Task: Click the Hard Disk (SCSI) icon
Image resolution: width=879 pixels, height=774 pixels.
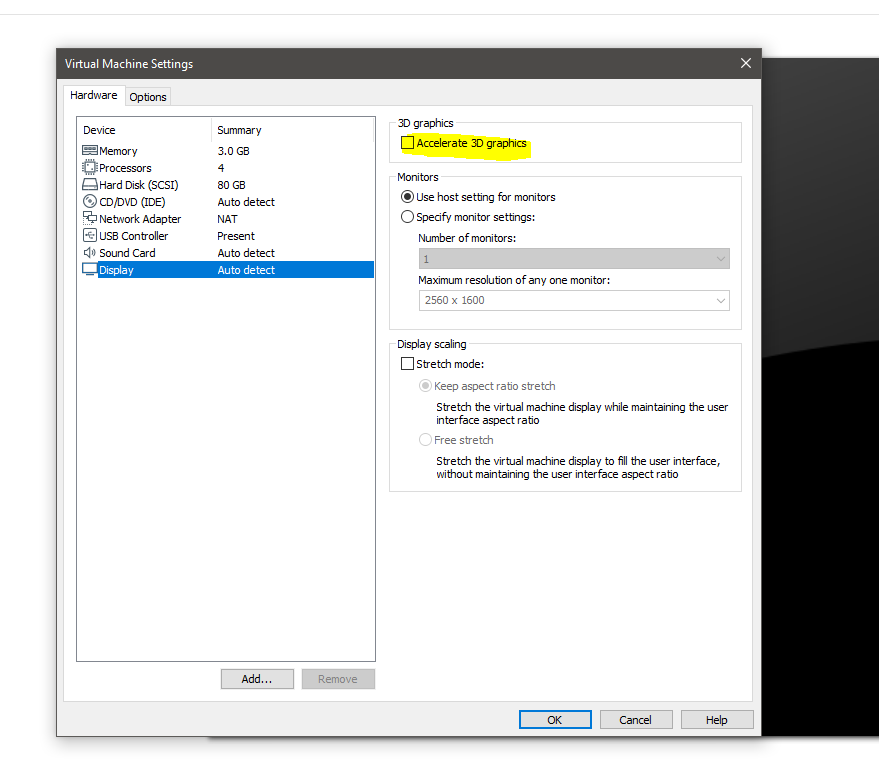Action: coord(90,185)
